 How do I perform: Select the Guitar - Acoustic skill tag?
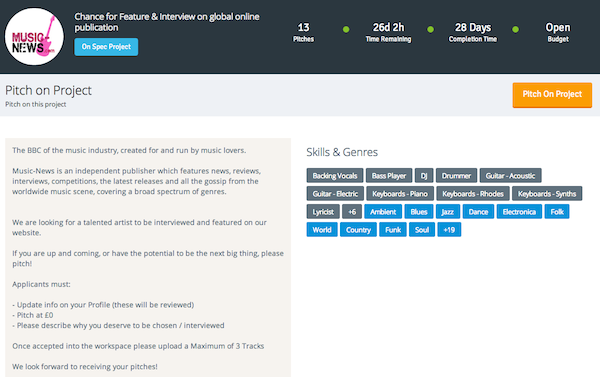point(510,176)
